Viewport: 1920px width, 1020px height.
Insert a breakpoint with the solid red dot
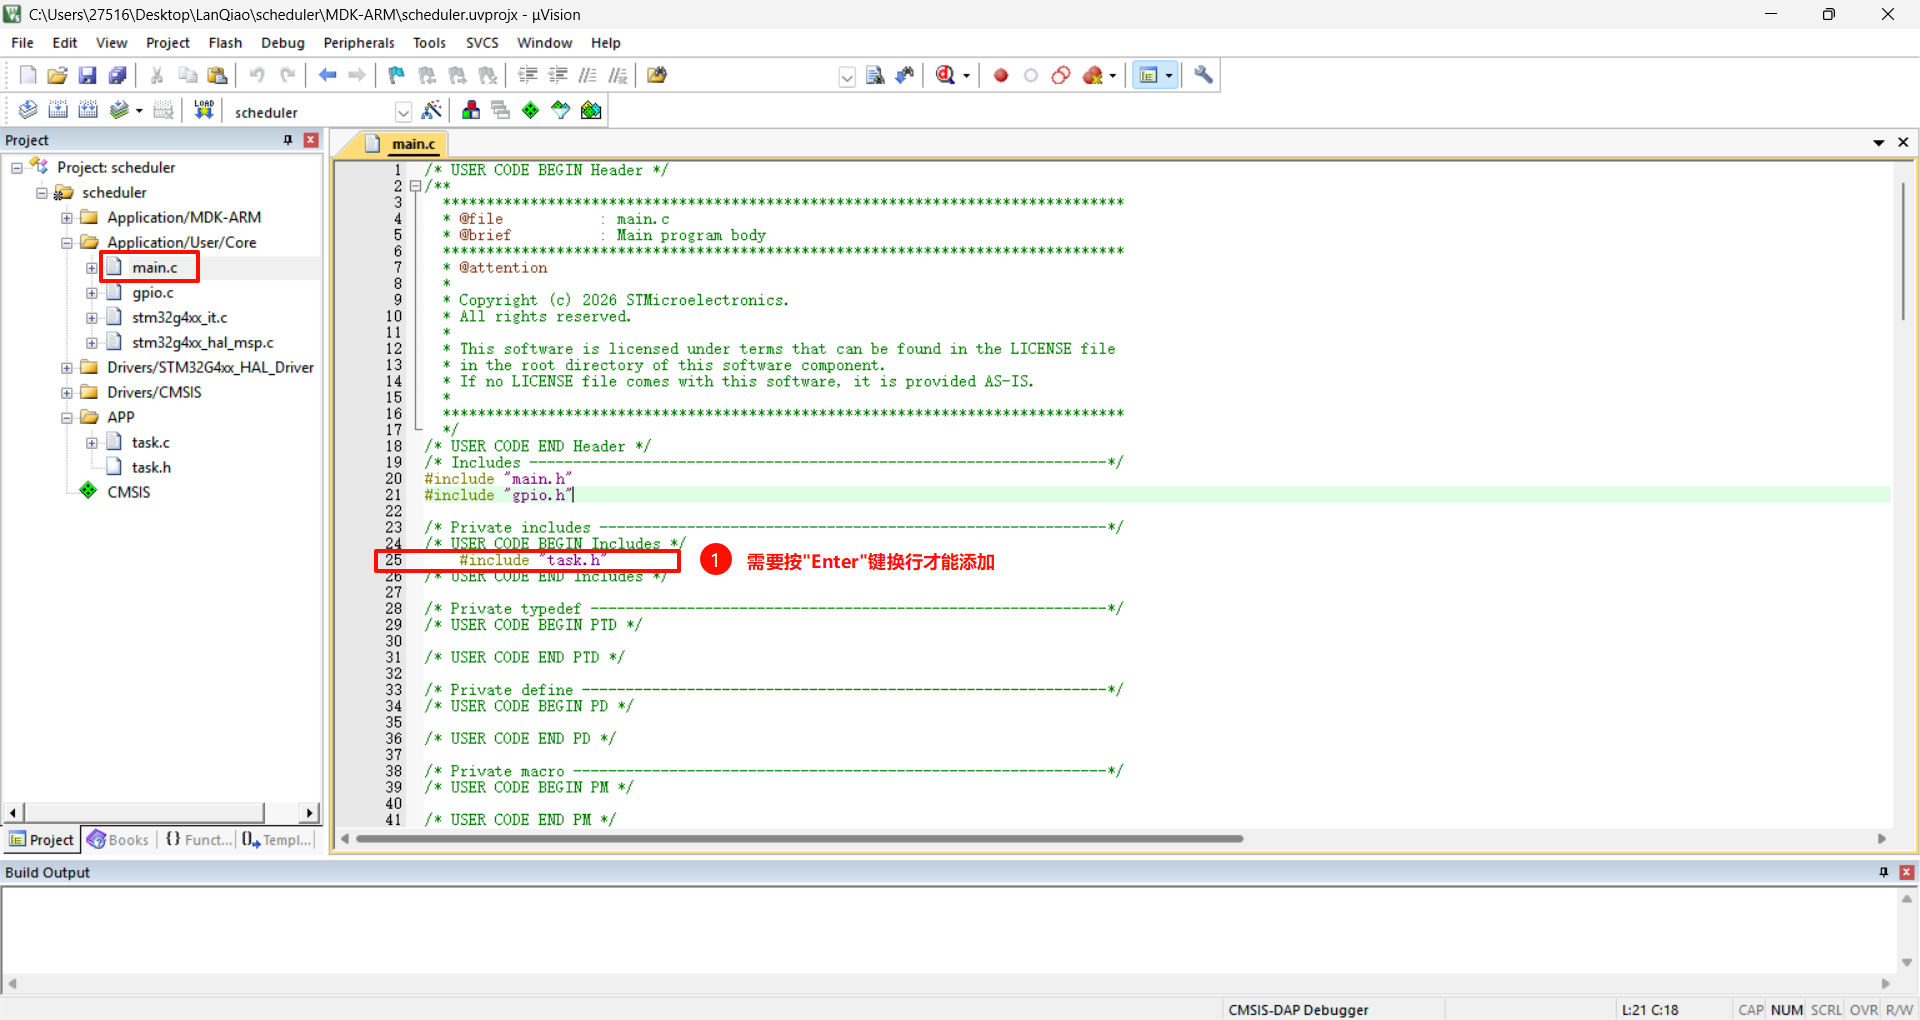[1001, 75]
